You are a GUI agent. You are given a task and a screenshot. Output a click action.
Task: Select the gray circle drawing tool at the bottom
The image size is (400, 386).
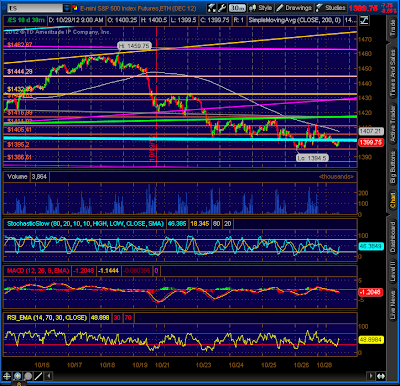(28, 376)
